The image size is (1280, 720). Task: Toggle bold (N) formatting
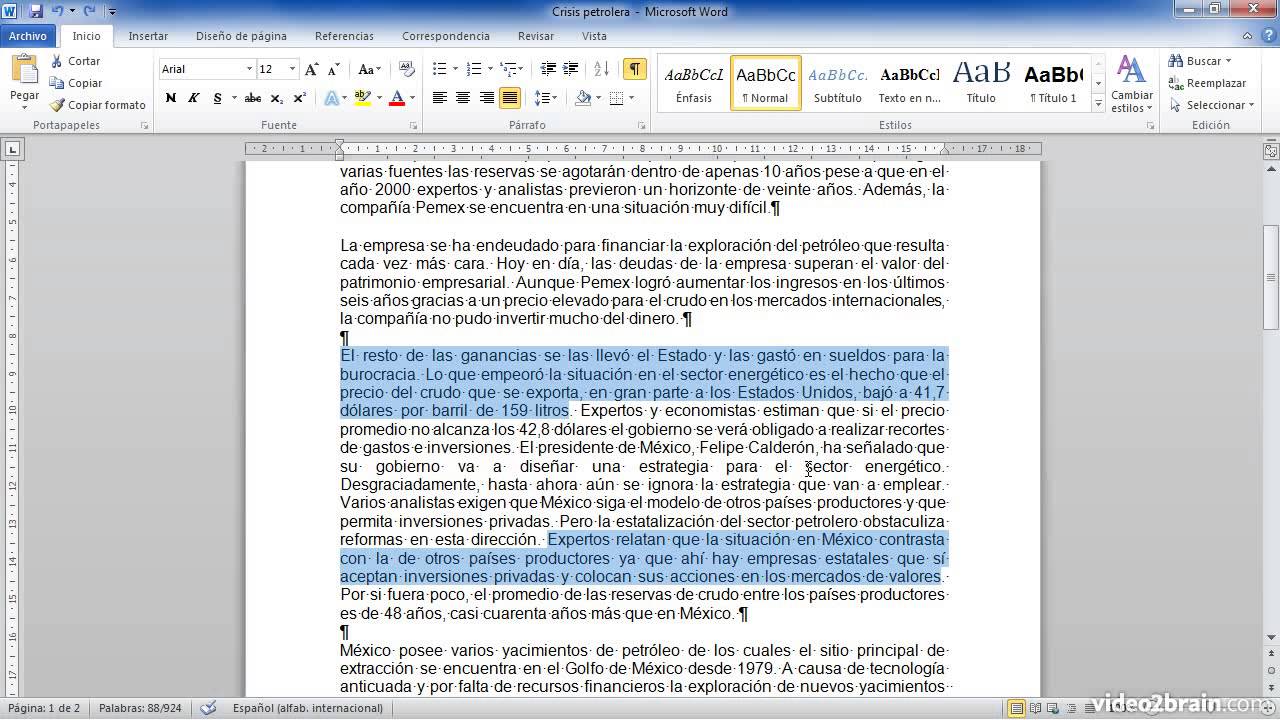tap(170, 98)
